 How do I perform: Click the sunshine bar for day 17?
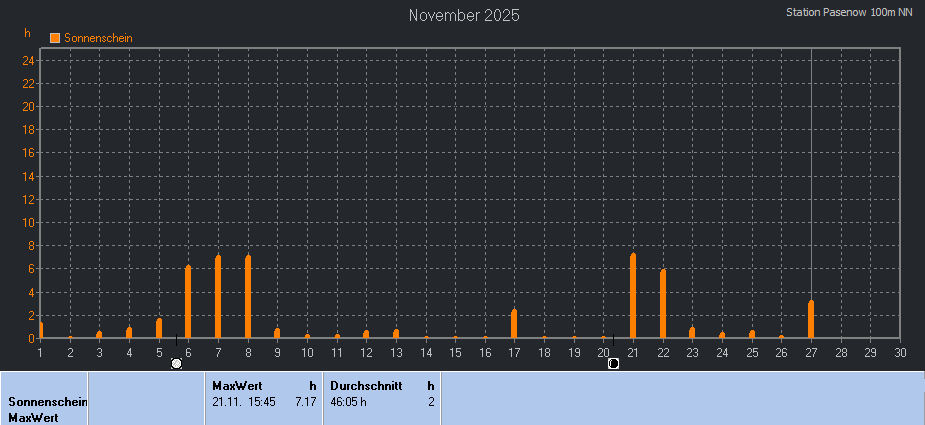pos(514,324)
